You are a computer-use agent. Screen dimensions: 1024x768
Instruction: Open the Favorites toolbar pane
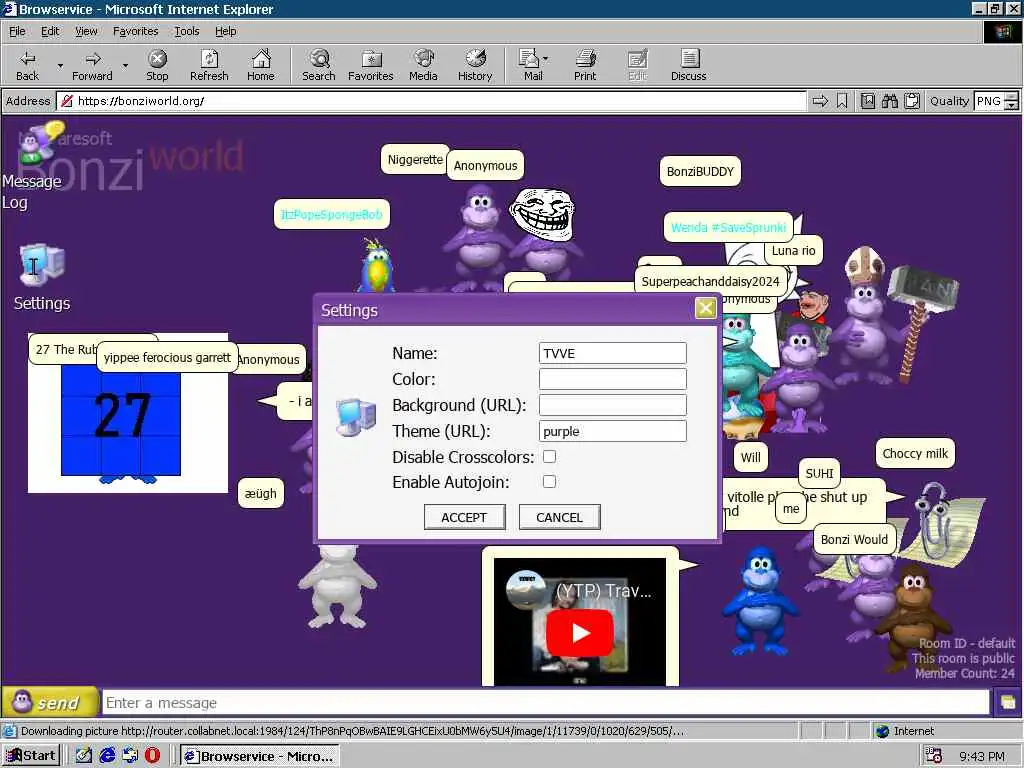[371, 65]
